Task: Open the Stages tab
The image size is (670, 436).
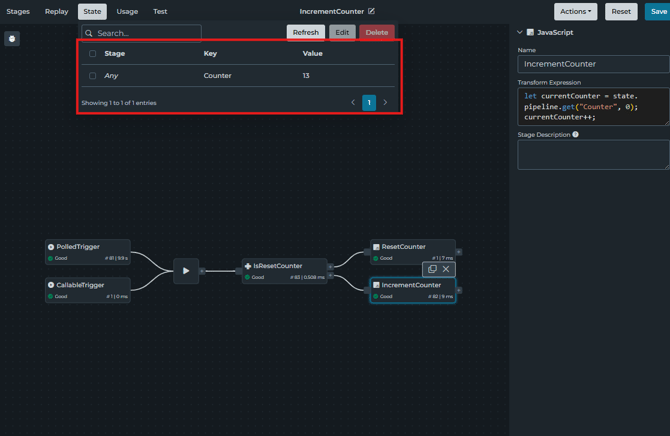Action: (18, 12)
